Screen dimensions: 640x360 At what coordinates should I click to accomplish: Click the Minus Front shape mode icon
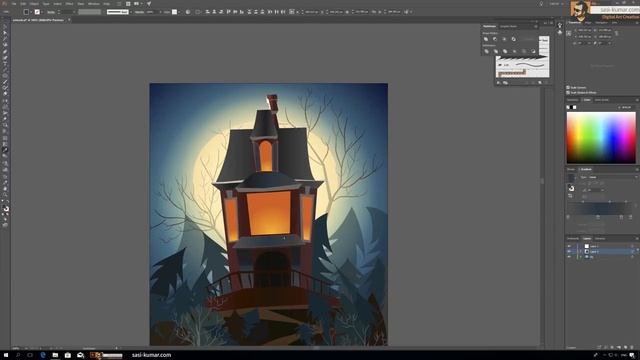[495, 39]
